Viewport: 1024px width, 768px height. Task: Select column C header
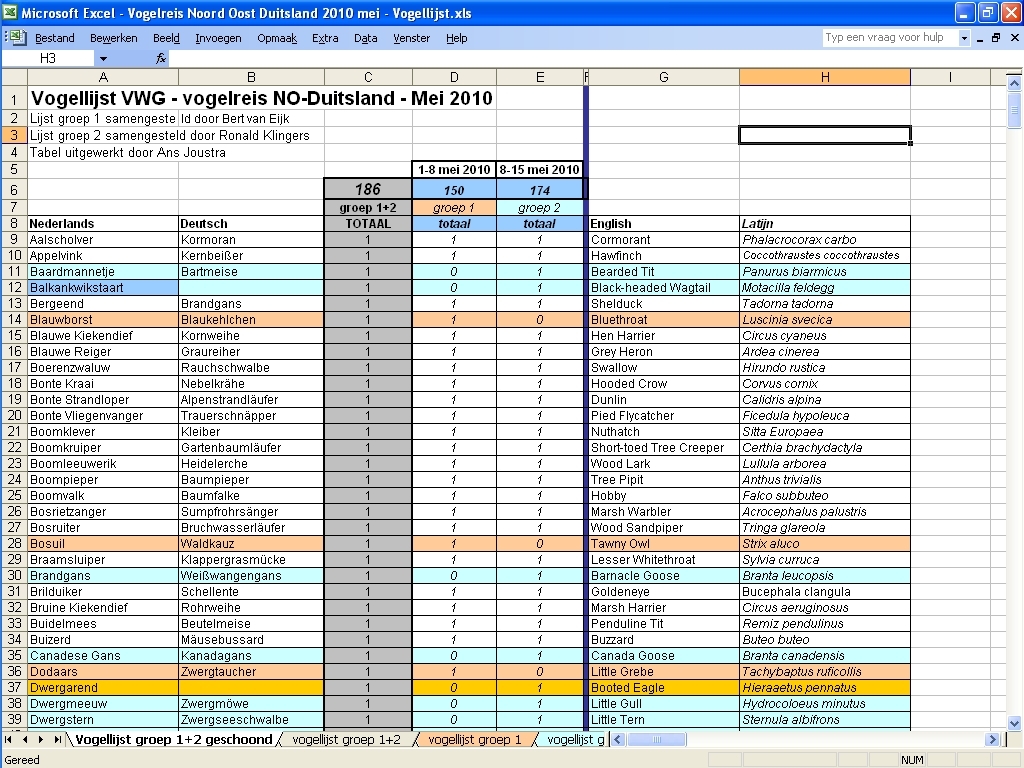[x=368, y=77]
